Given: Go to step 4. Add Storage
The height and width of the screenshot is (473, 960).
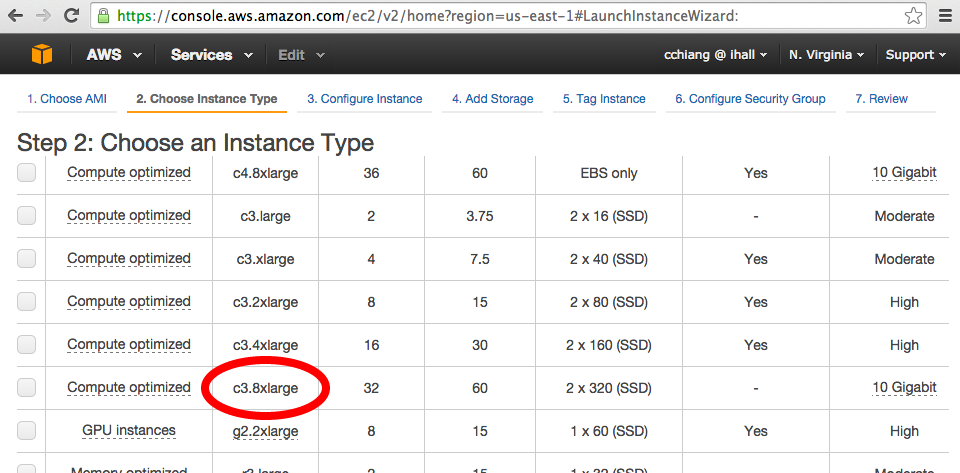Looking at the screenshot, I should [493, 99].
